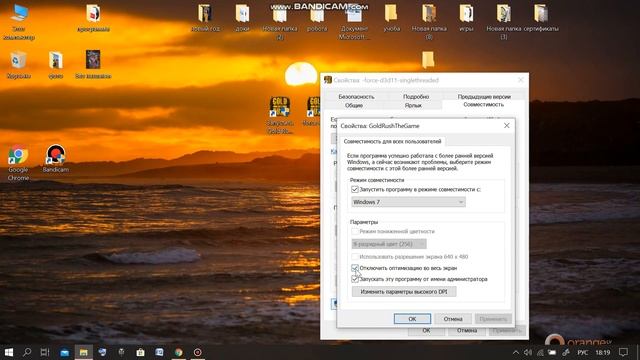The width and height of the screenshot is (640, 360).
Task: Select 'Совместимость для всех пользователей' tab
Action: (x=392, y=141)
